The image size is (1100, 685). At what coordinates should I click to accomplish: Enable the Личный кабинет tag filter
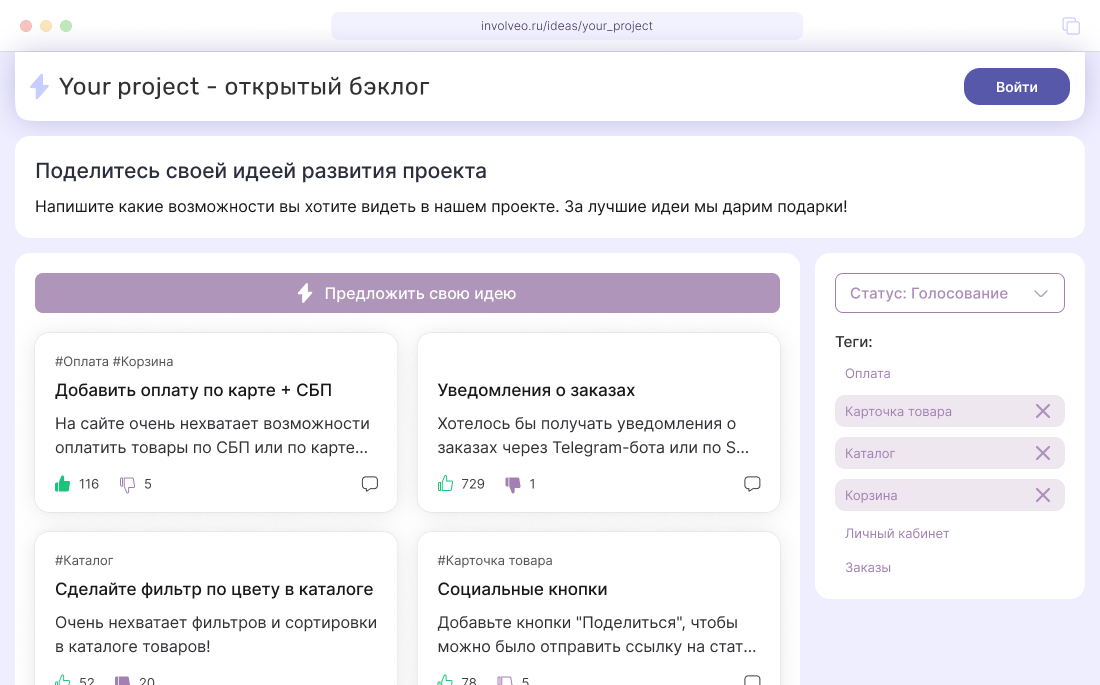[896, 533]
